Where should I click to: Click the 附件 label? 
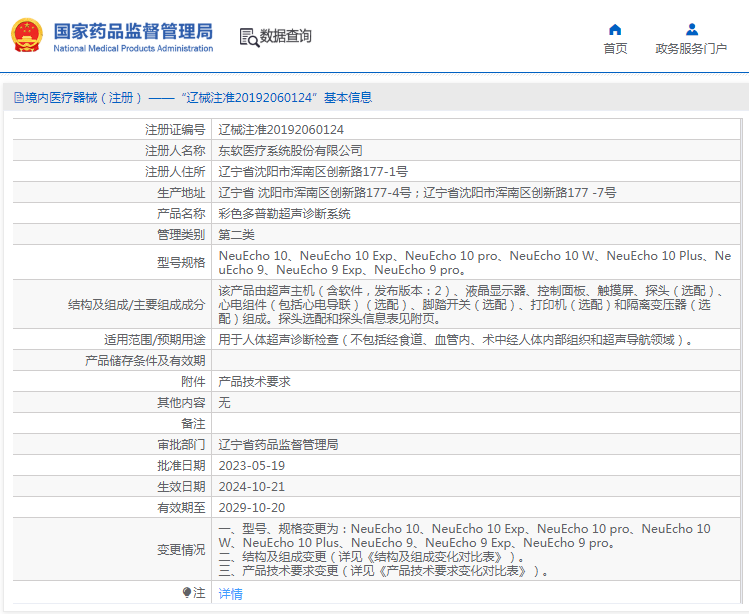coord(193,382)
